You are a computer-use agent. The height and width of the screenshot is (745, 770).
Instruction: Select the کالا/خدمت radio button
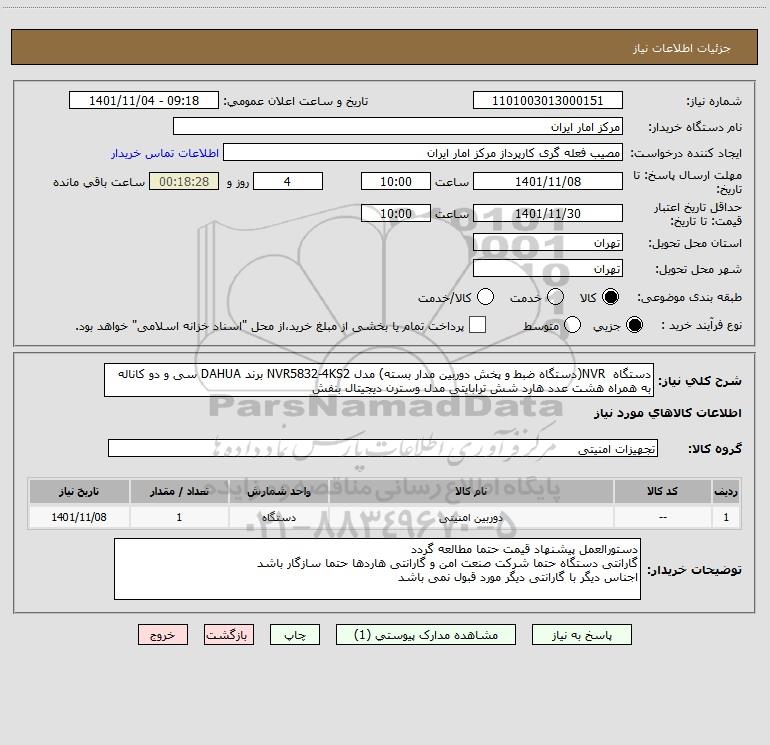pos(485,297)
